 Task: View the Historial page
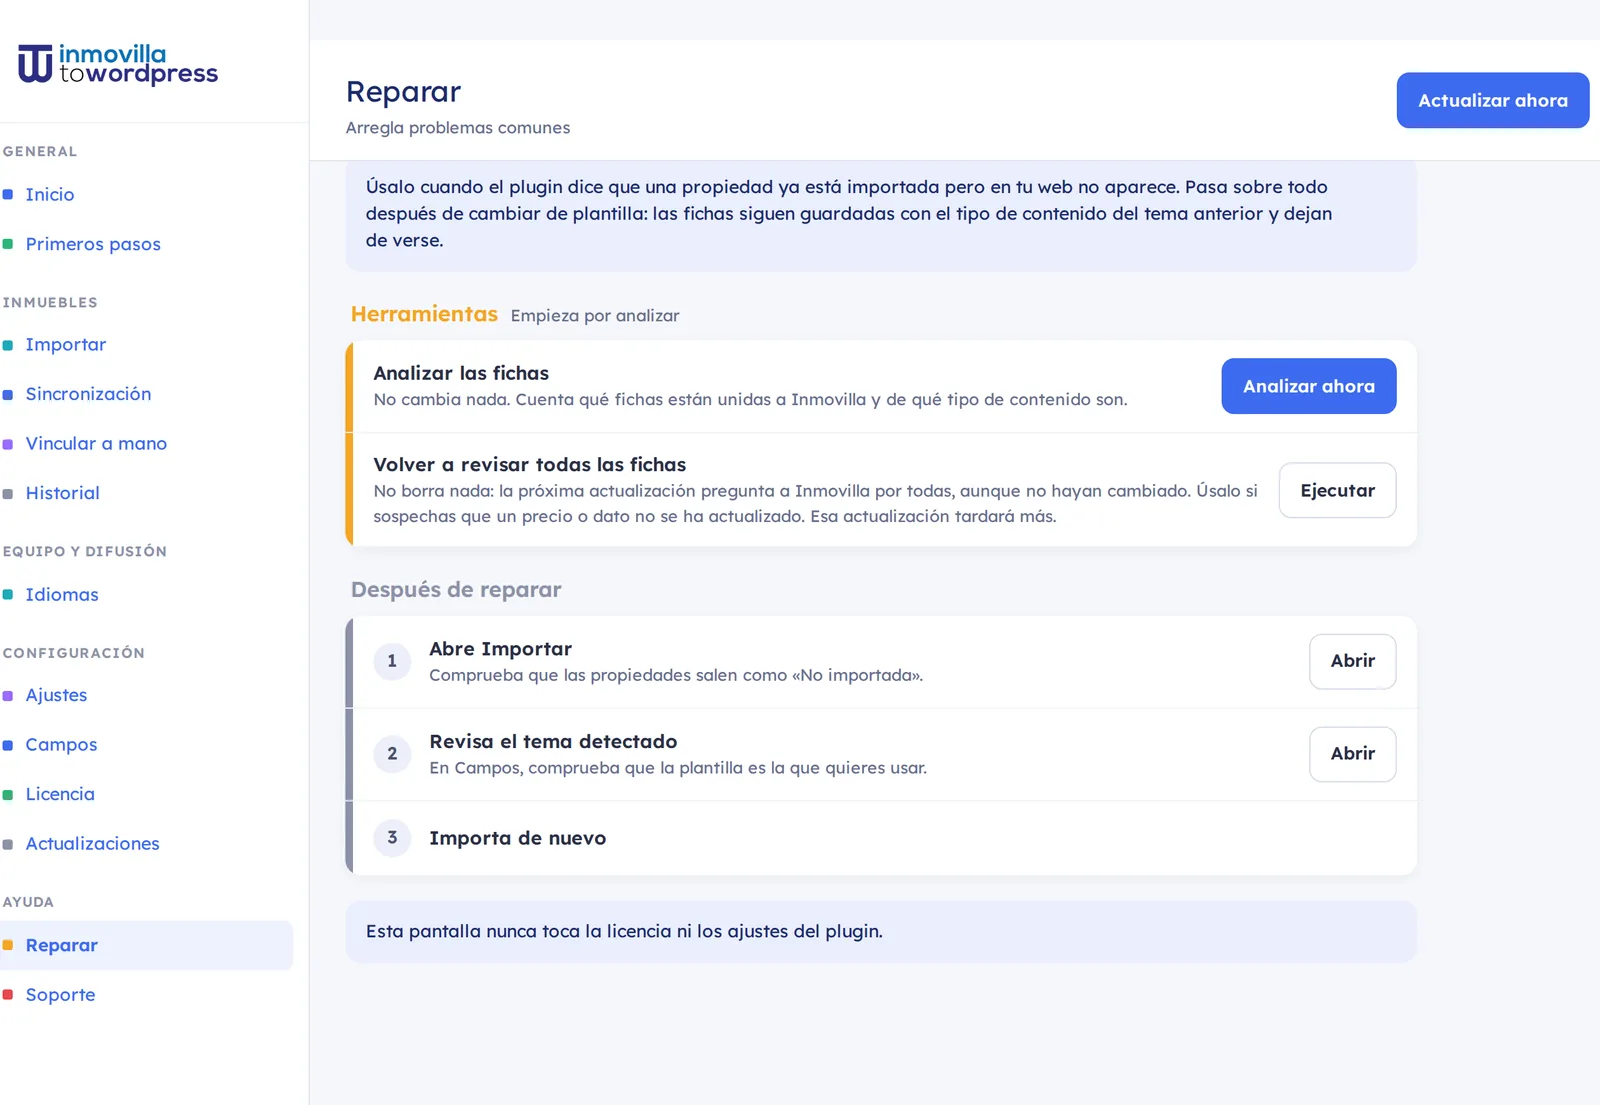(x=62, y=493)
